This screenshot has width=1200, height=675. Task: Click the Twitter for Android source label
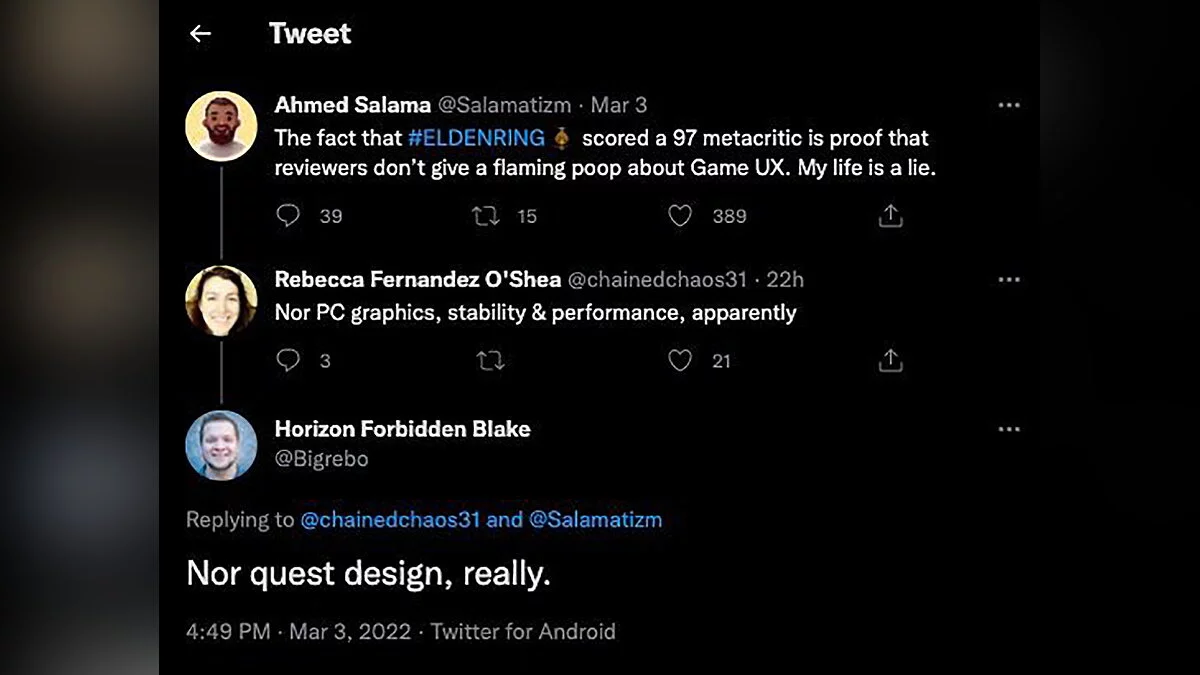[523, 632]
